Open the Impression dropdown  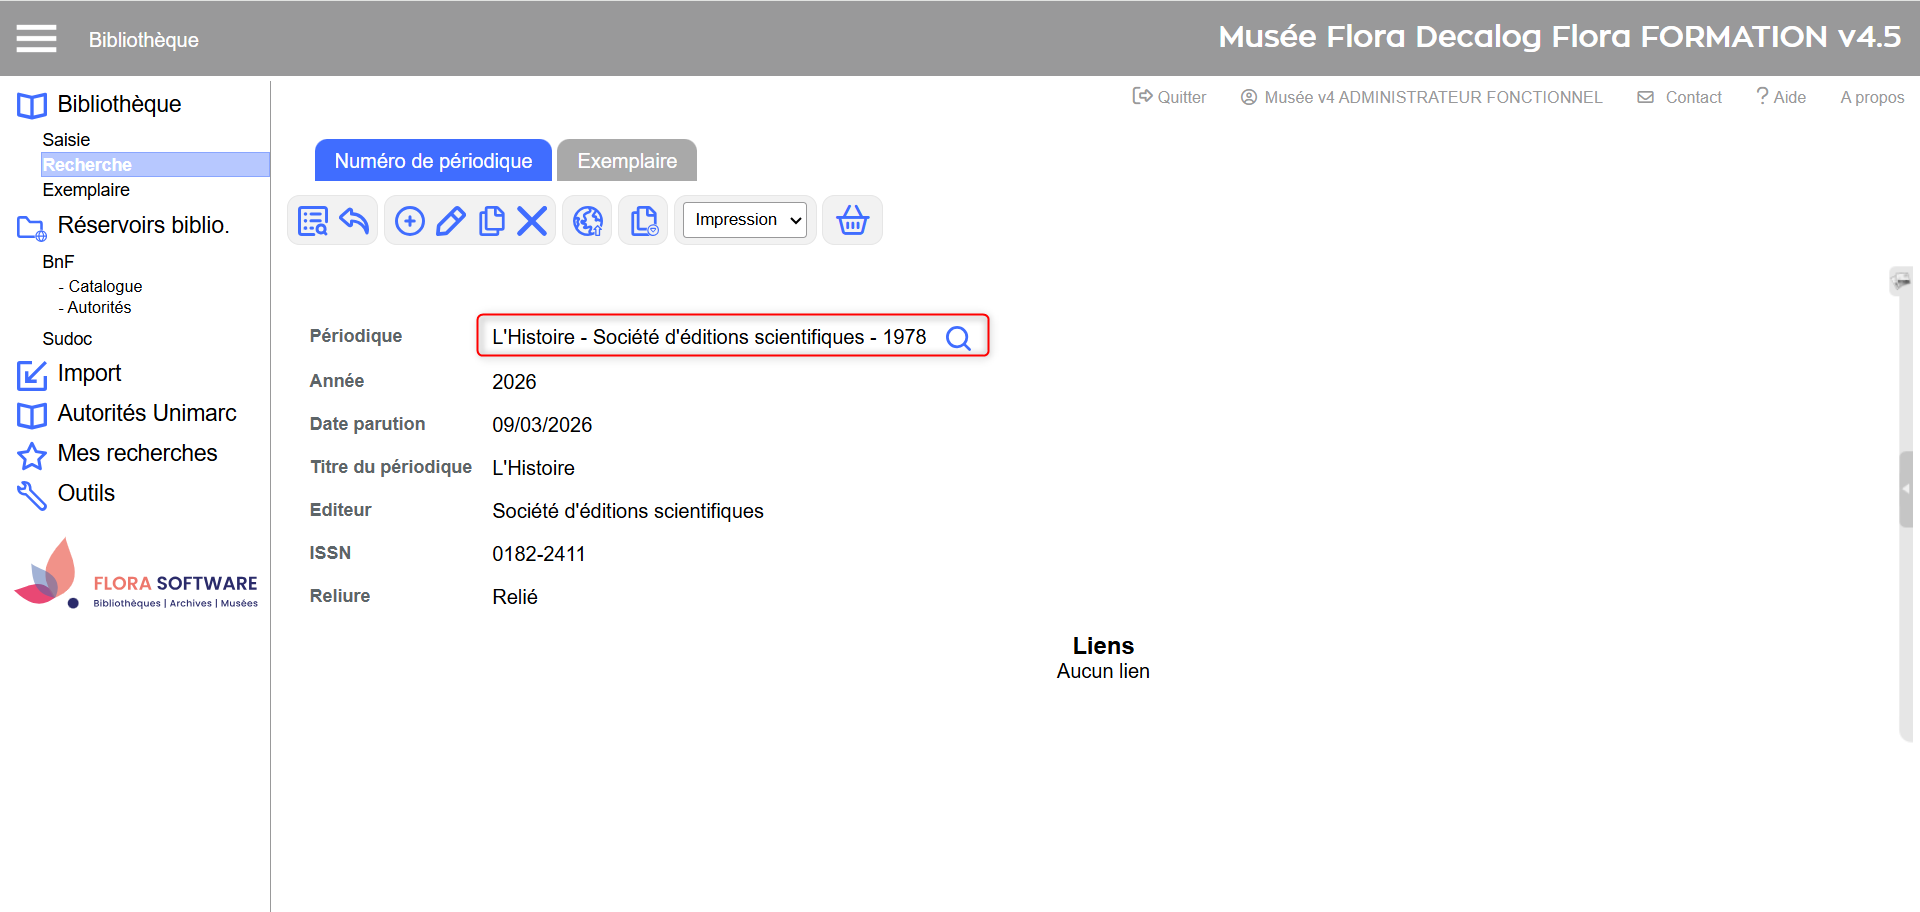coord(745,220)
